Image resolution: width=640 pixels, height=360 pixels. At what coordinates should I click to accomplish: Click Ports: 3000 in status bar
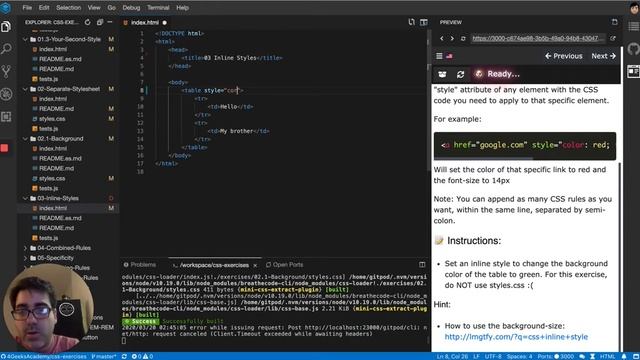coord(556,356)
